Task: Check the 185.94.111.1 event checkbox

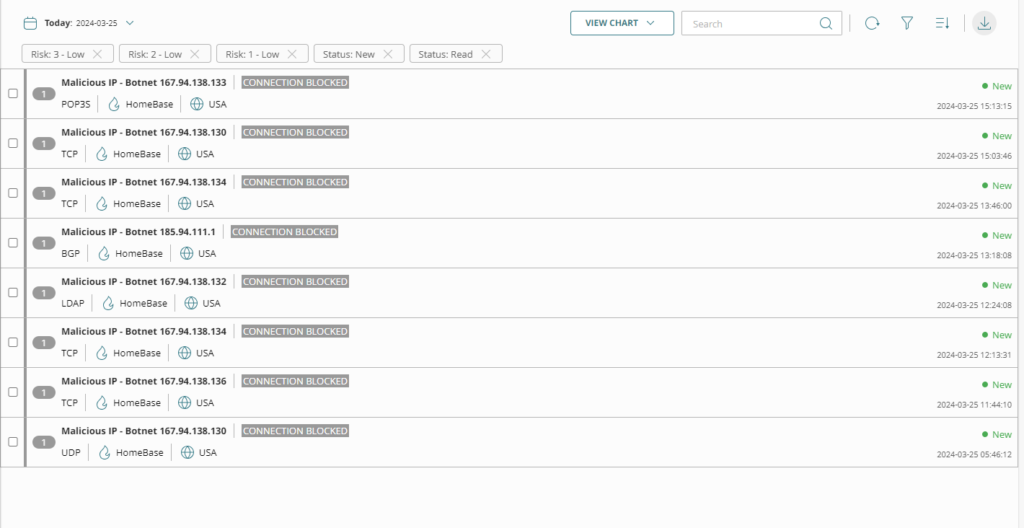Action: coord(13,242)
